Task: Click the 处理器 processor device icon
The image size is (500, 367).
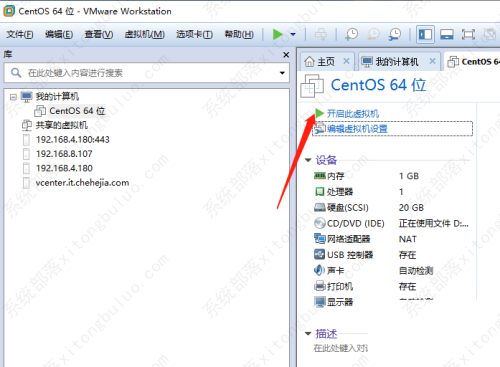Action: point(320,192)
